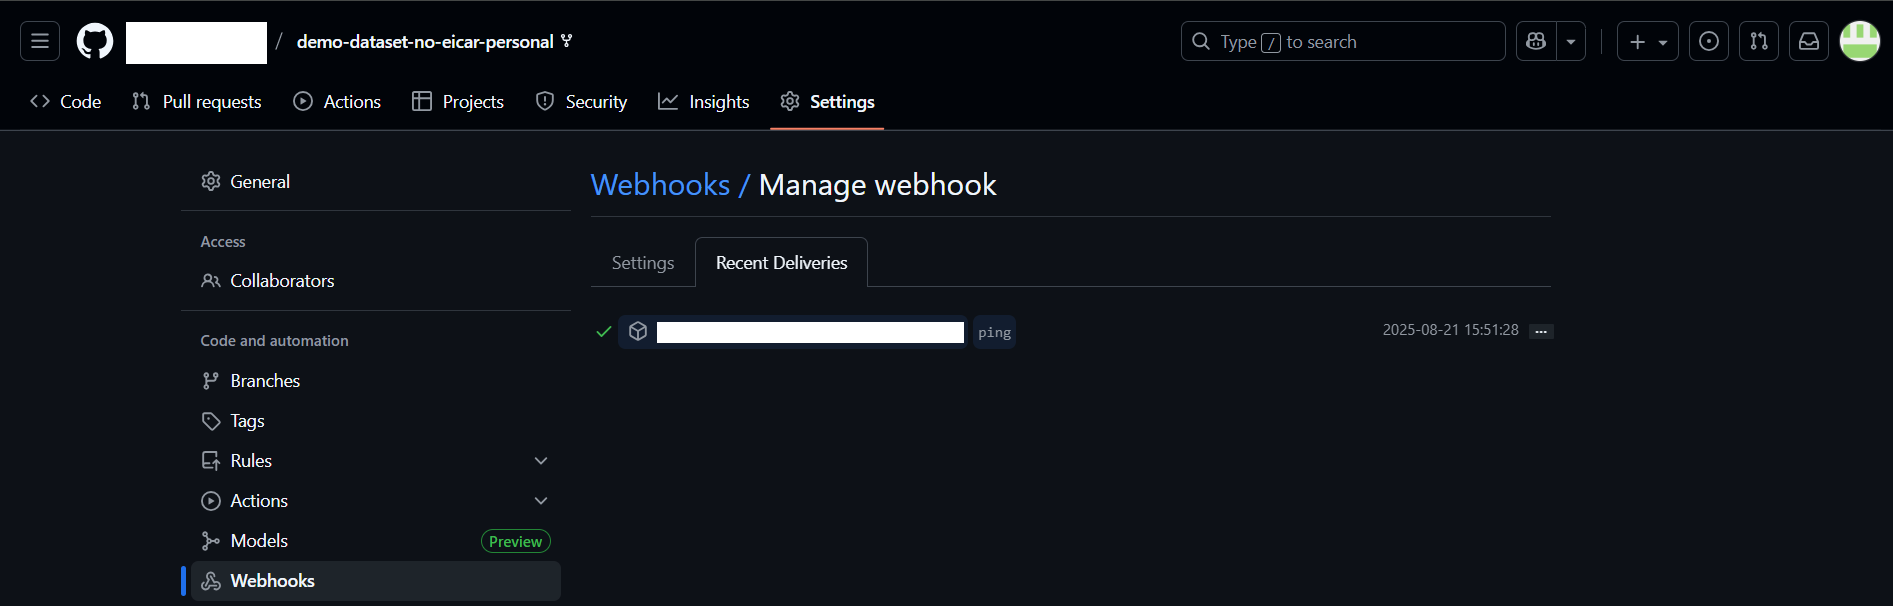Image resolution: width=1893 pixels, height=606 pixels.
Task: Open the hamburger navigation menu
Action: (x=40, y=41)
